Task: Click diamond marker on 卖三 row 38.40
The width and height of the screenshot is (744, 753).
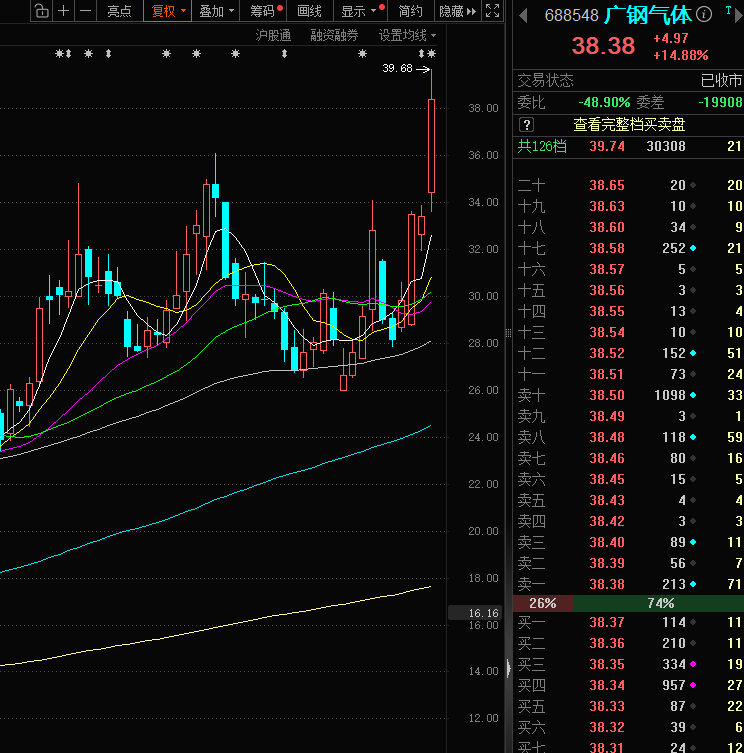Action: [x=693, y=542]
